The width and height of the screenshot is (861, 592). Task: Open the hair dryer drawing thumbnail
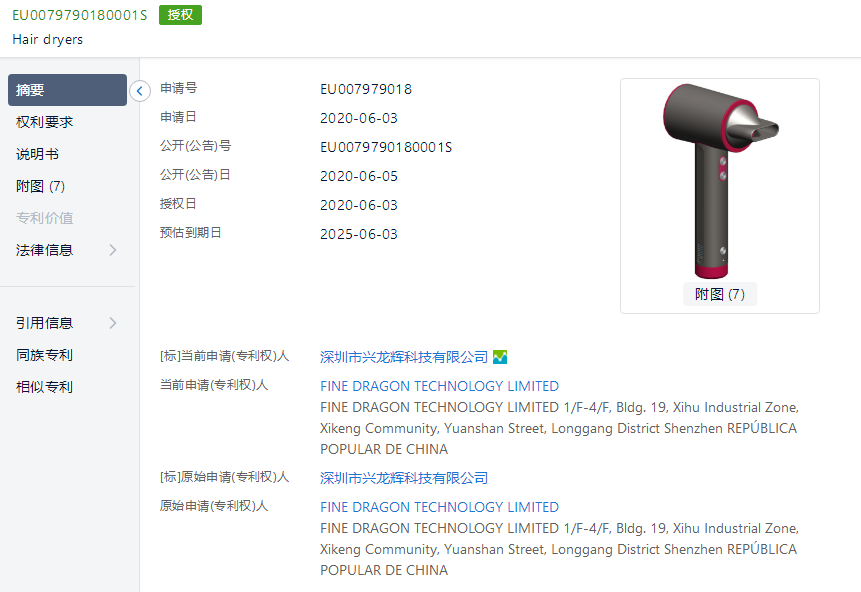point(720,181)
